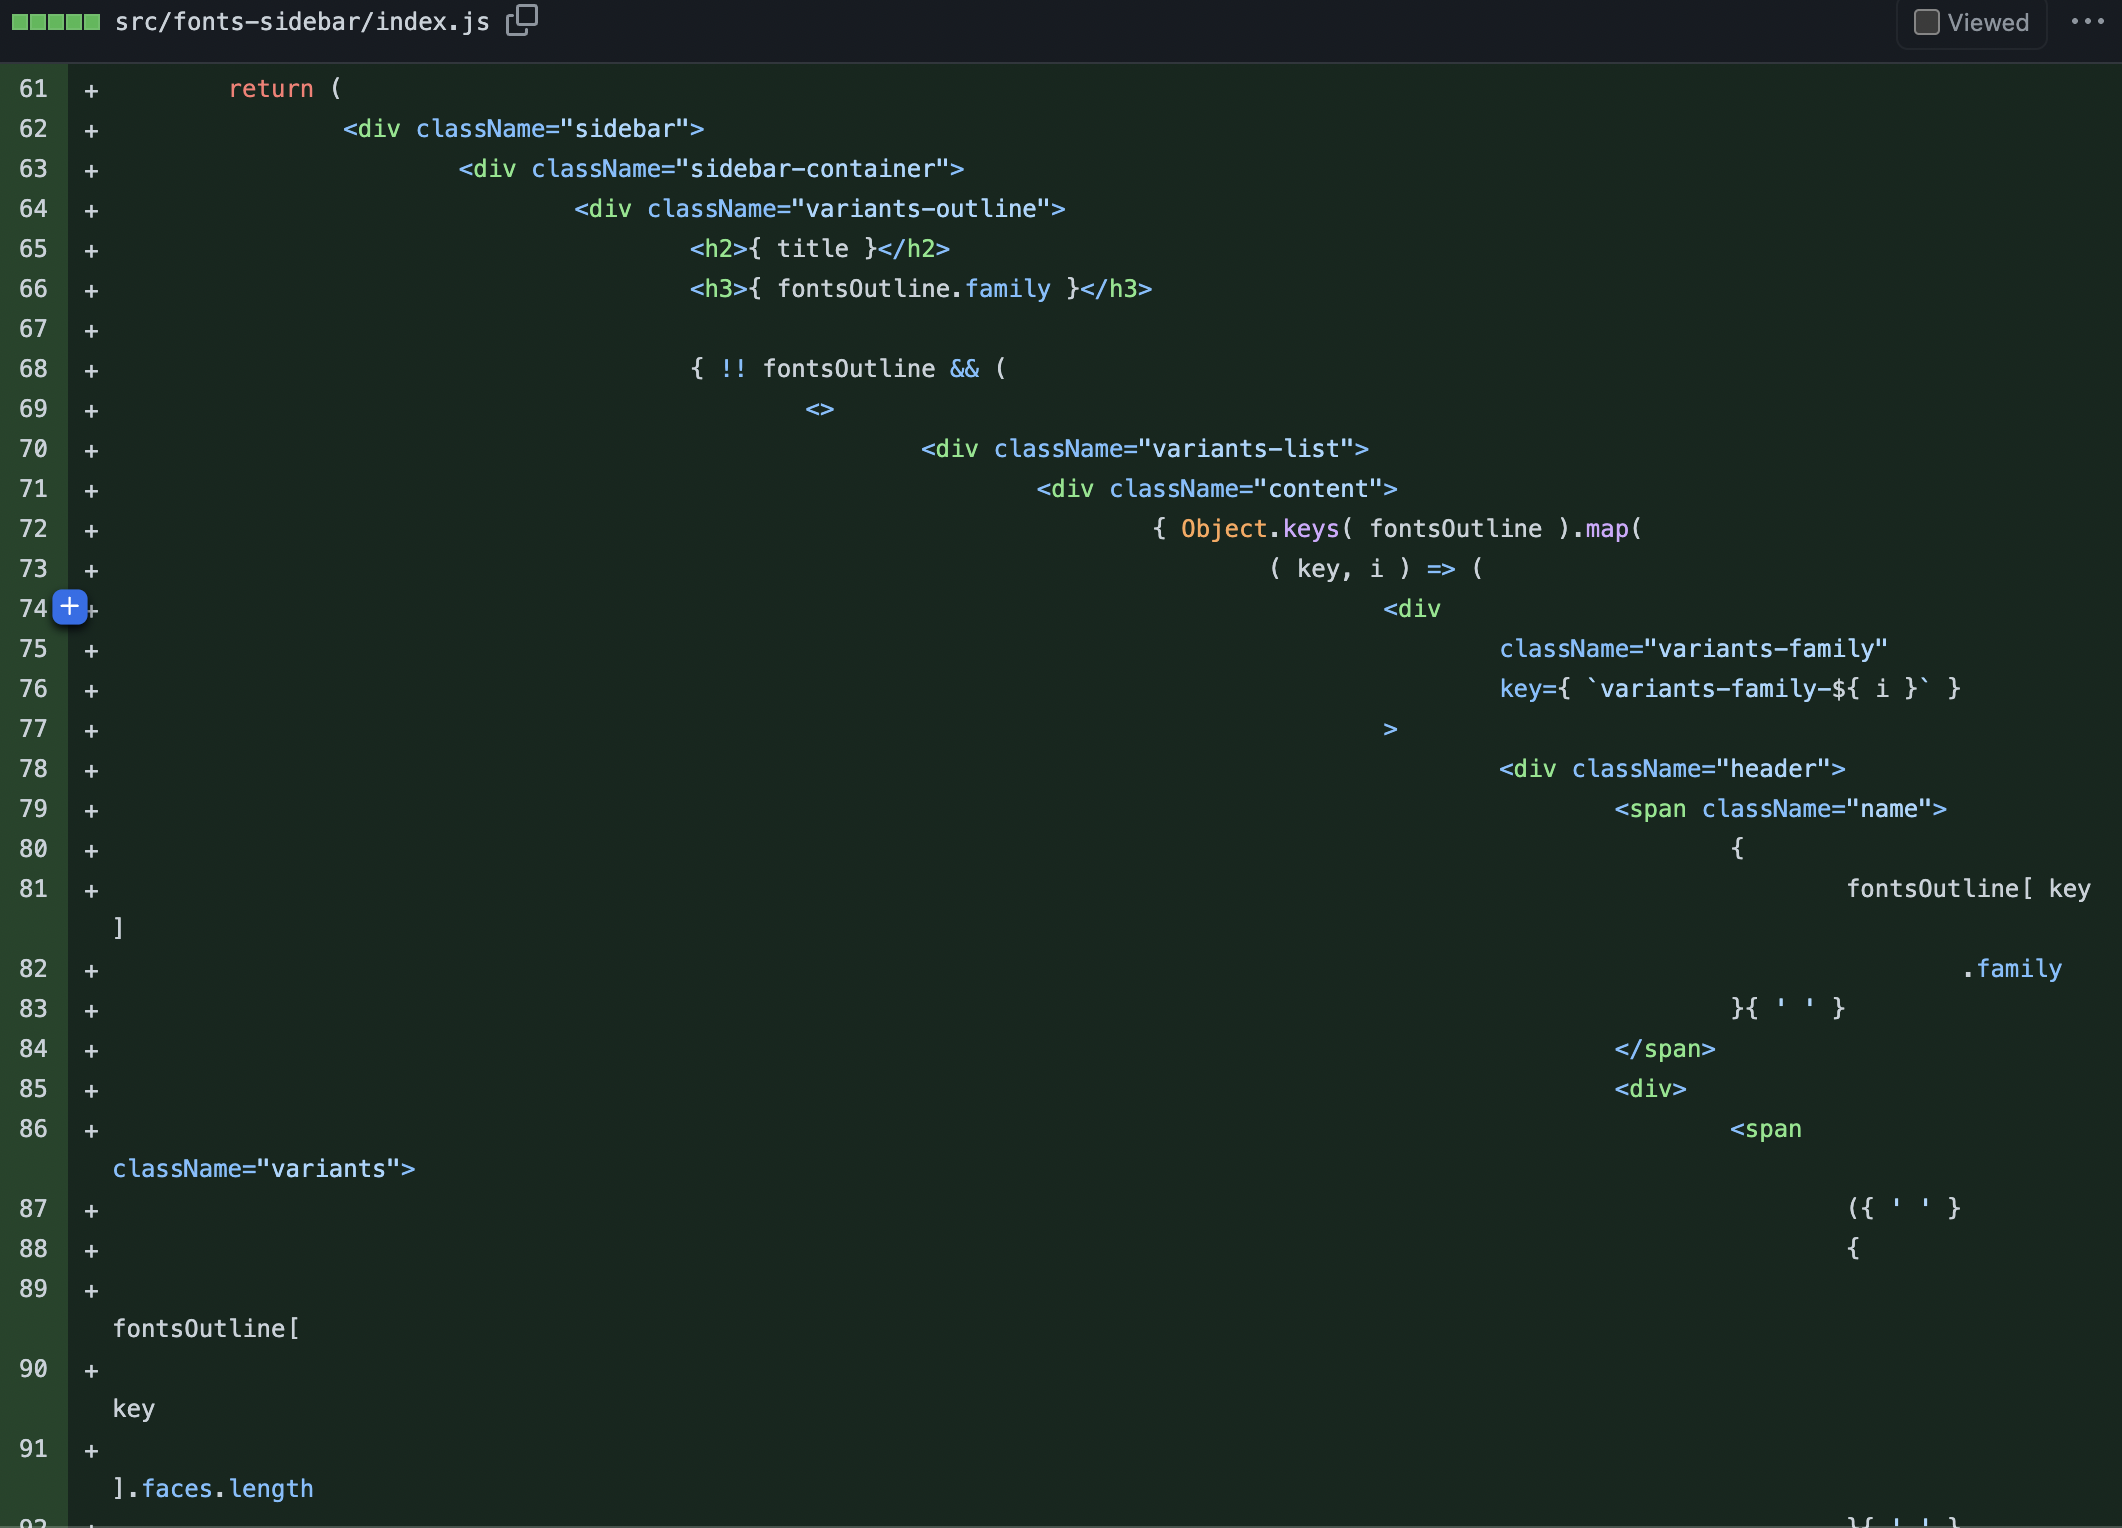Click the key template literal on line 76
Screen dimensions: 2122x1528
click(x=1730, y=689)
